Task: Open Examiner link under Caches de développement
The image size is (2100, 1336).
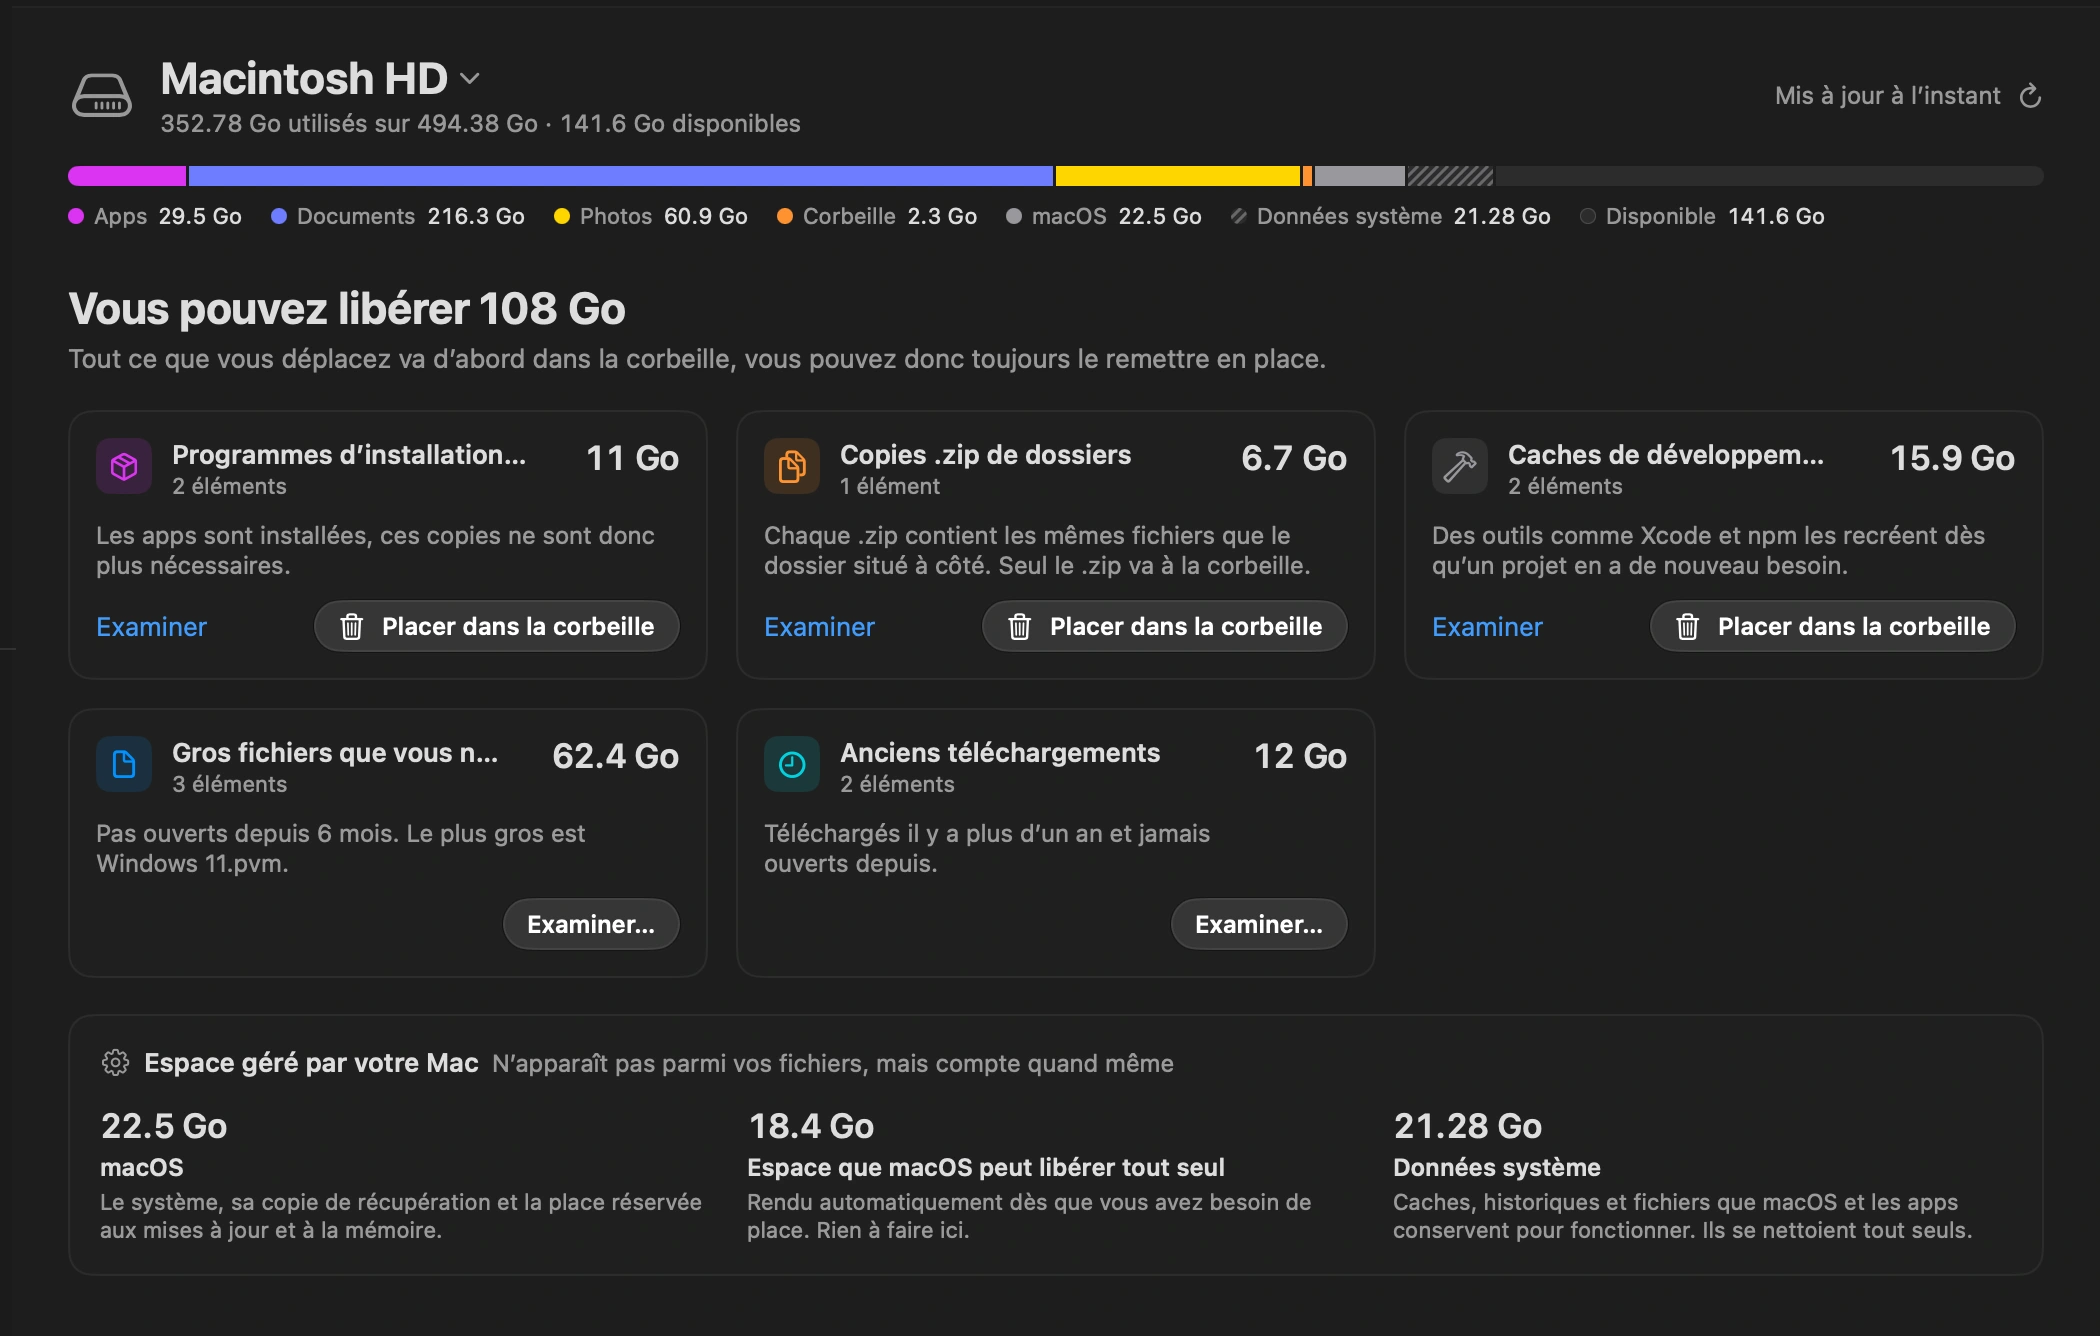Action: (1487, 627)
